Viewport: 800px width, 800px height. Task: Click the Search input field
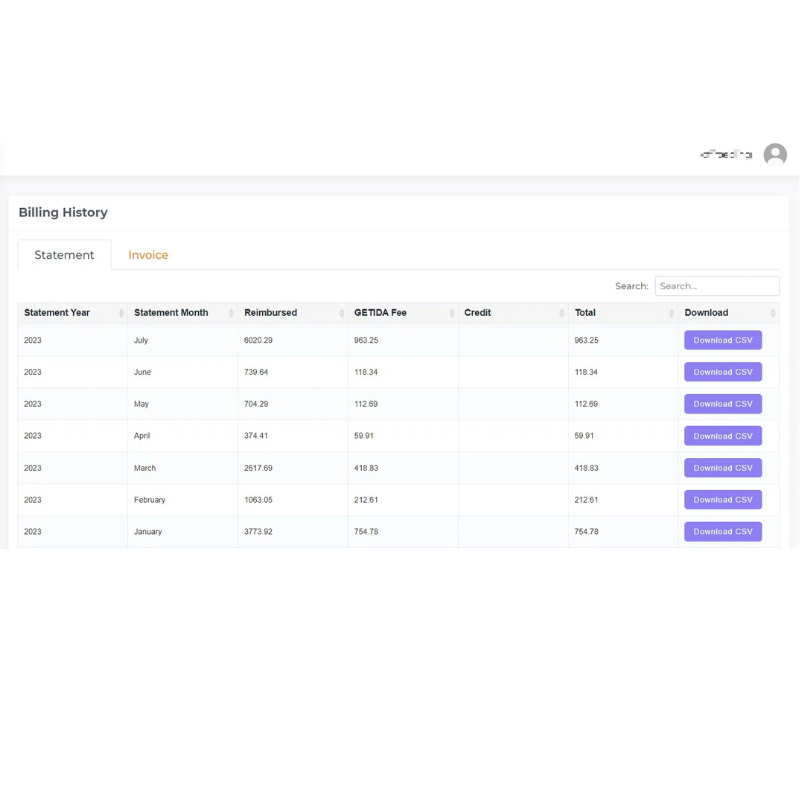coord(716,286)
